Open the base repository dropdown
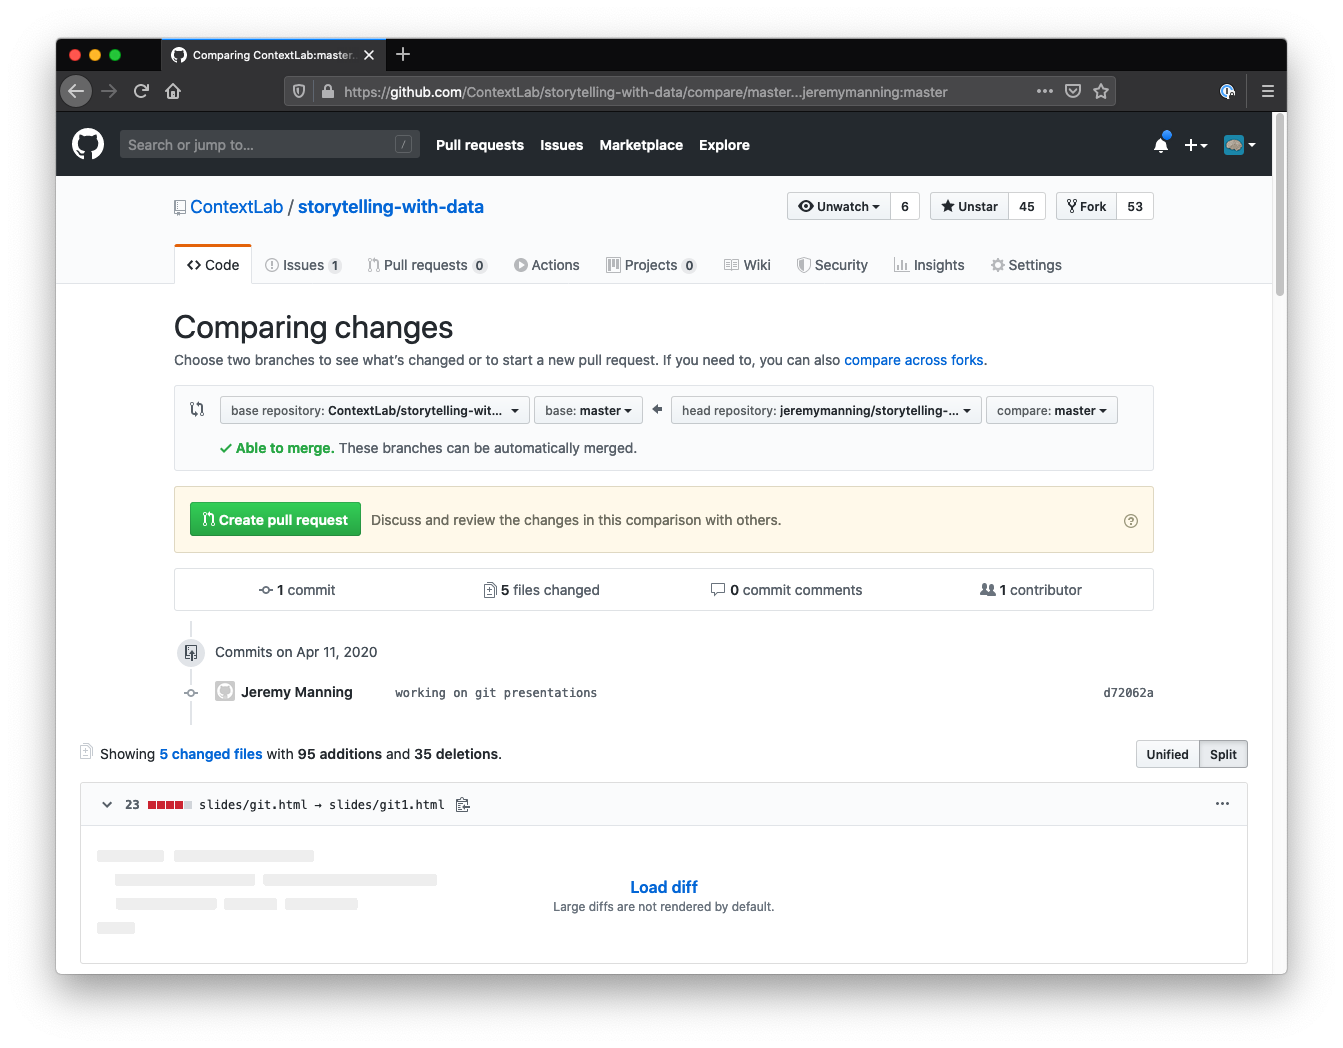This screenshot has width=1343, height=1048. tap(374, 411)
